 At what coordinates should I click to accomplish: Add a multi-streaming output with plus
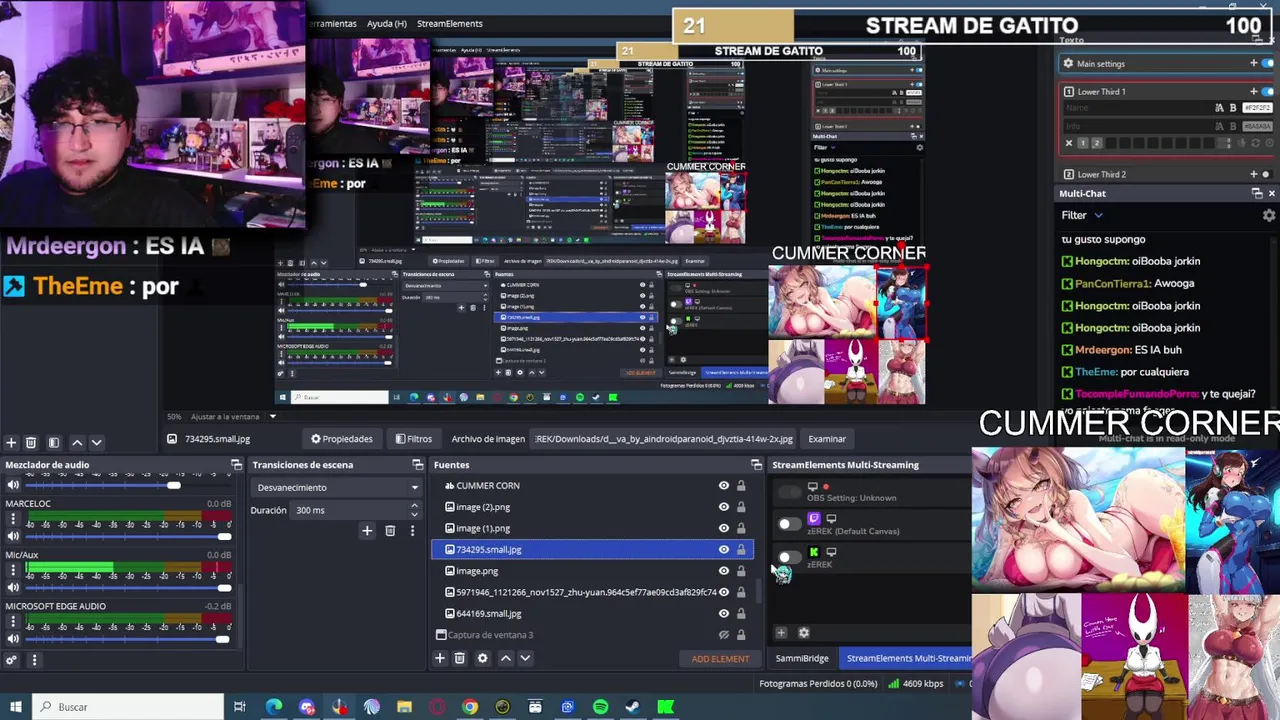coord(781,632)
